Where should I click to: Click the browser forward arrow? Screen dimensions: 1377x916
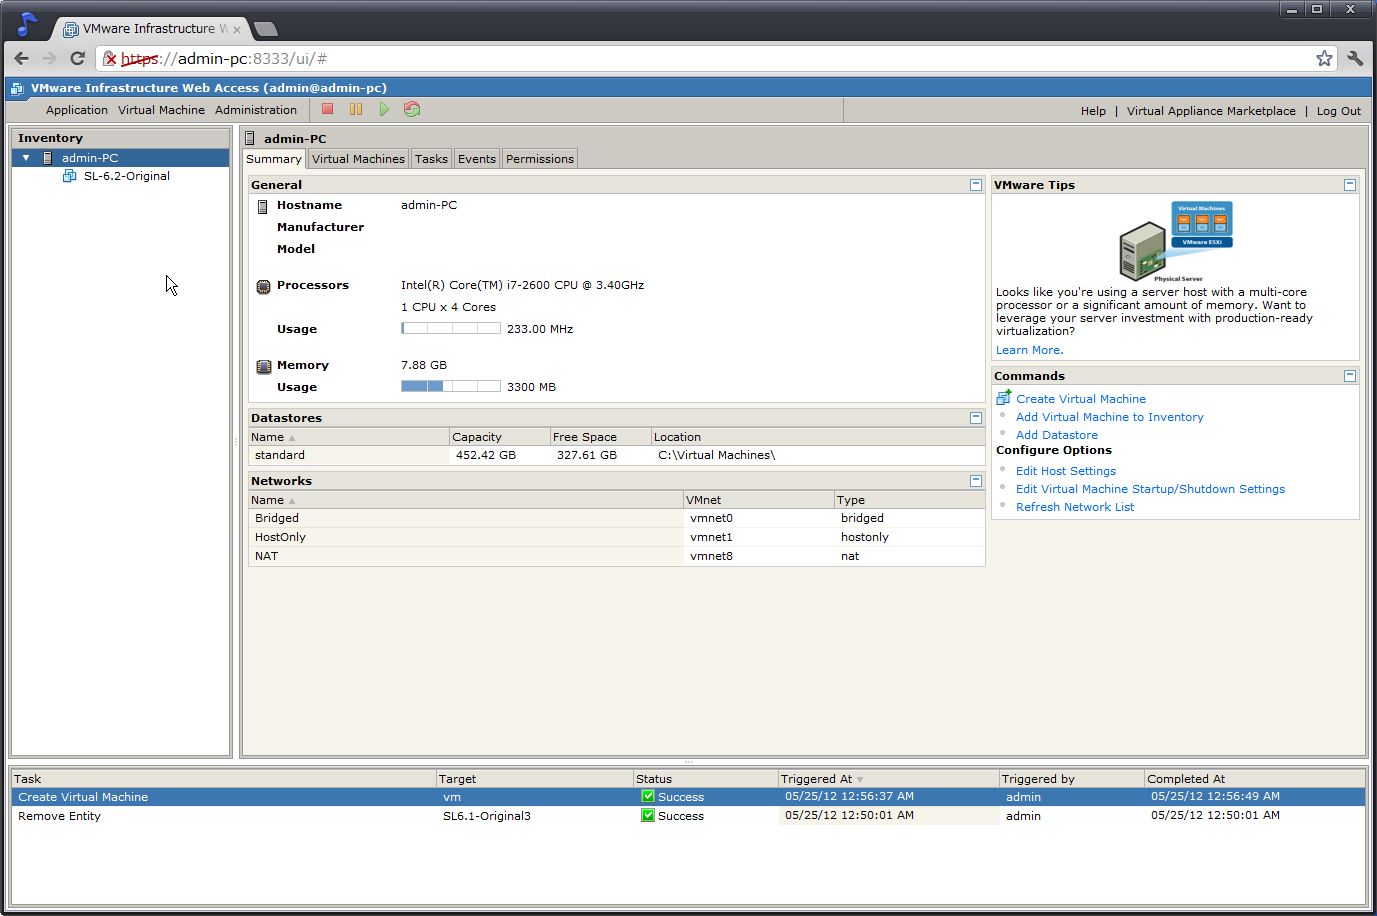point(50,58)
